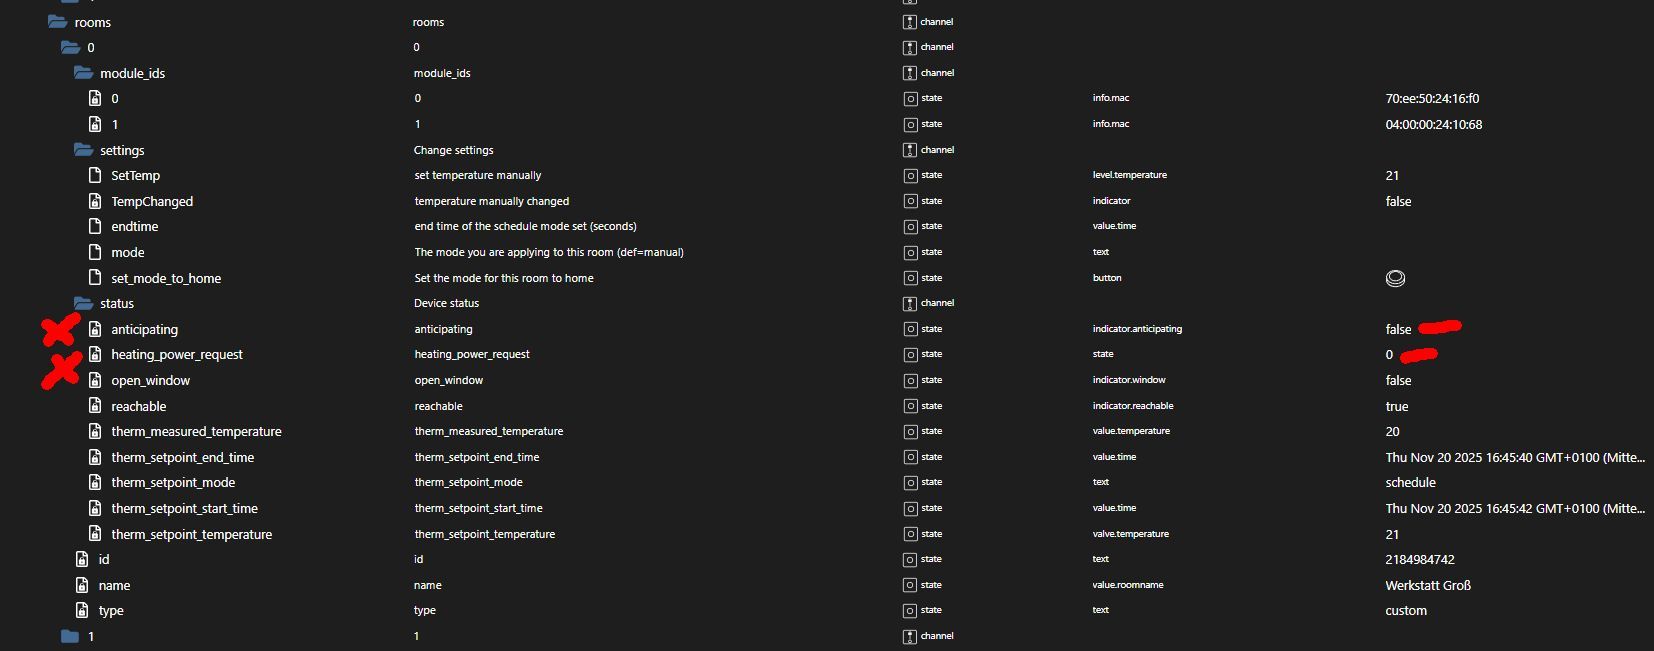Click the Werkstatt Groß name value
The image size is (1654, 651).
pos(1428,585)
